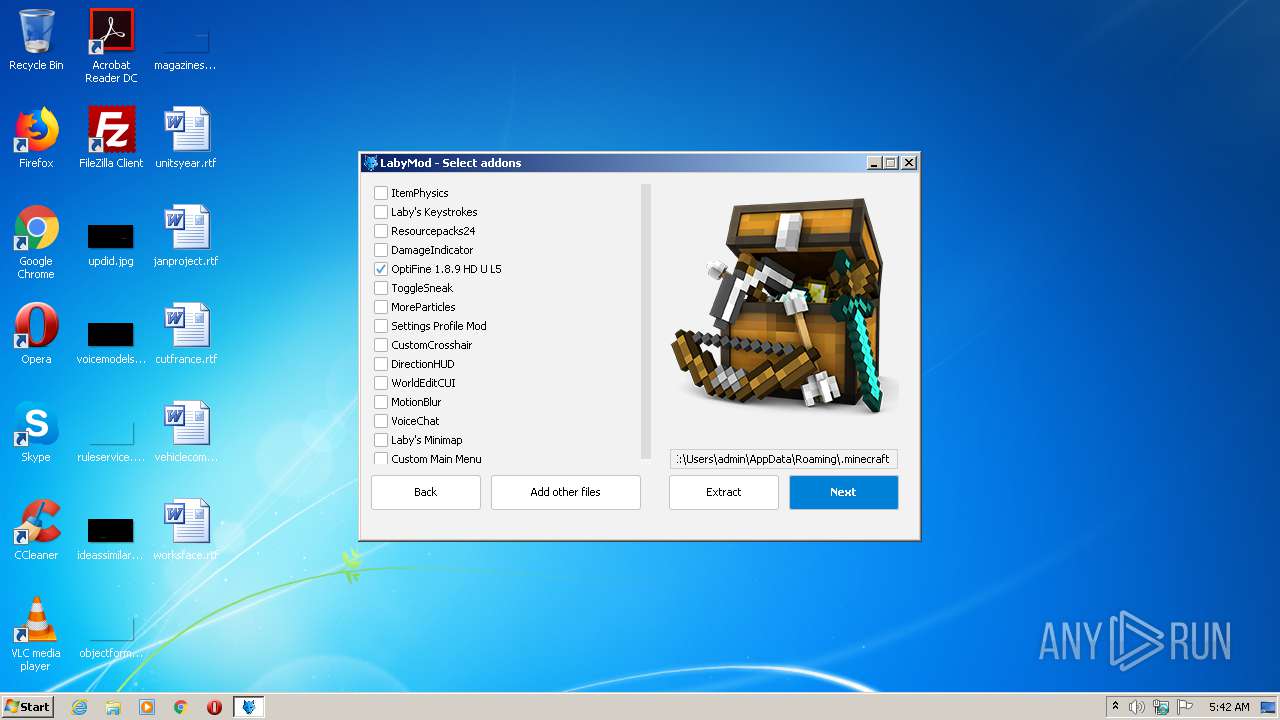Tick the DirectionHUD checkbox
The width and height of the screenshot is (1280, 720).
tap(381, 364)
